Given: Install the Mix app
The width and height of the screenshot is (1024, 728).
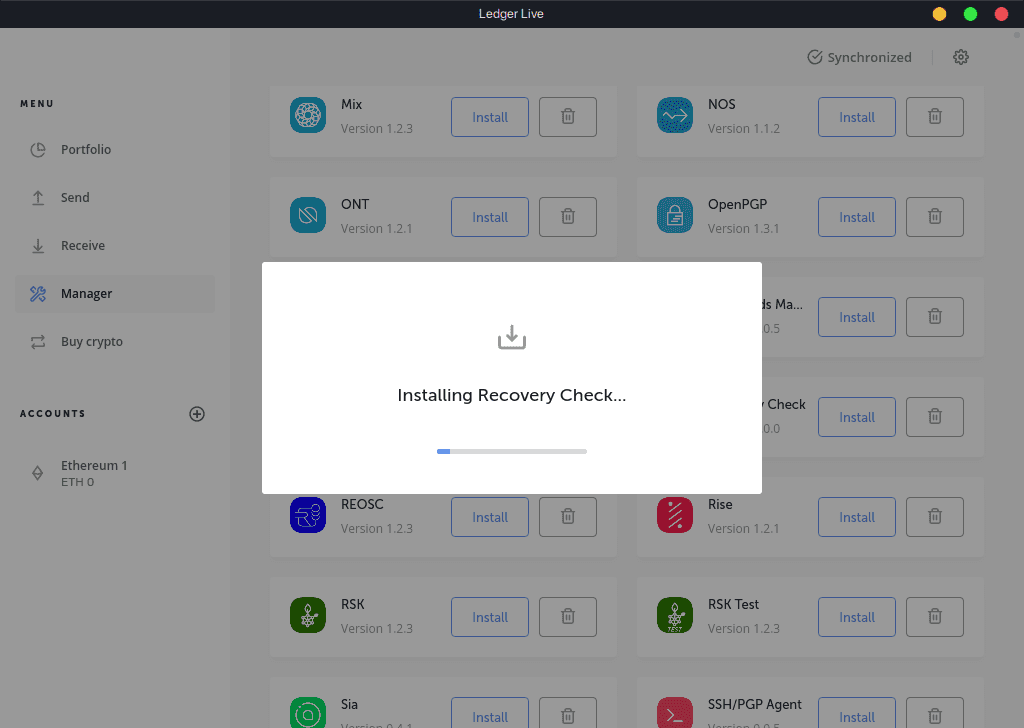Looking at the screenshot, I should [x=490, y=117].
